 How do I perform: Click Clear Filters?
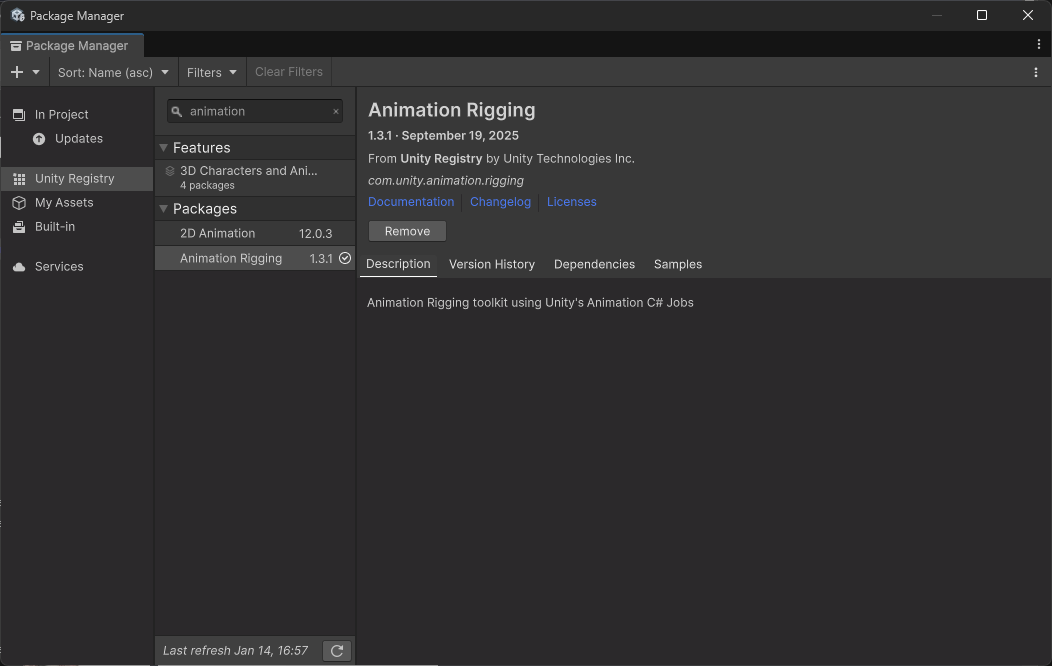(288, 72)
